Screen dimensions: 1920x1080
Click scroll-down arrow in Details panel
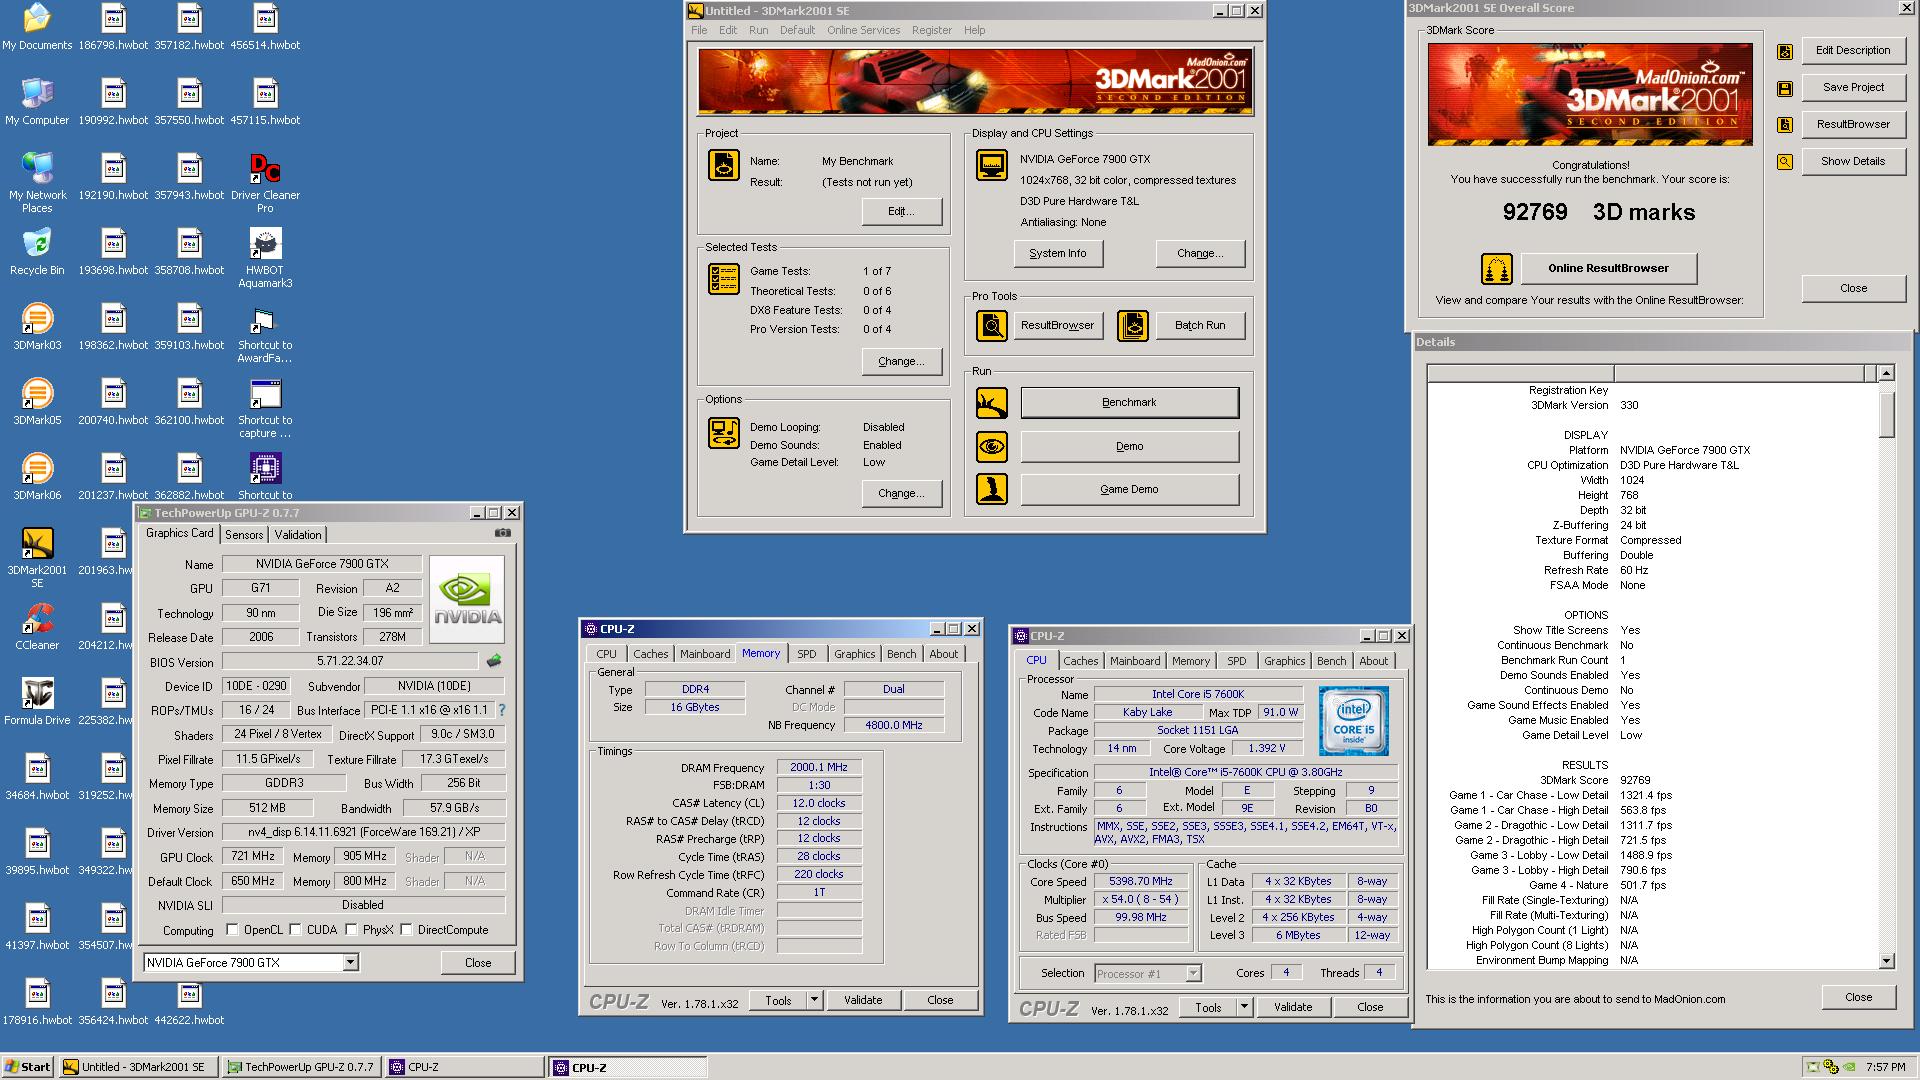1886,961
